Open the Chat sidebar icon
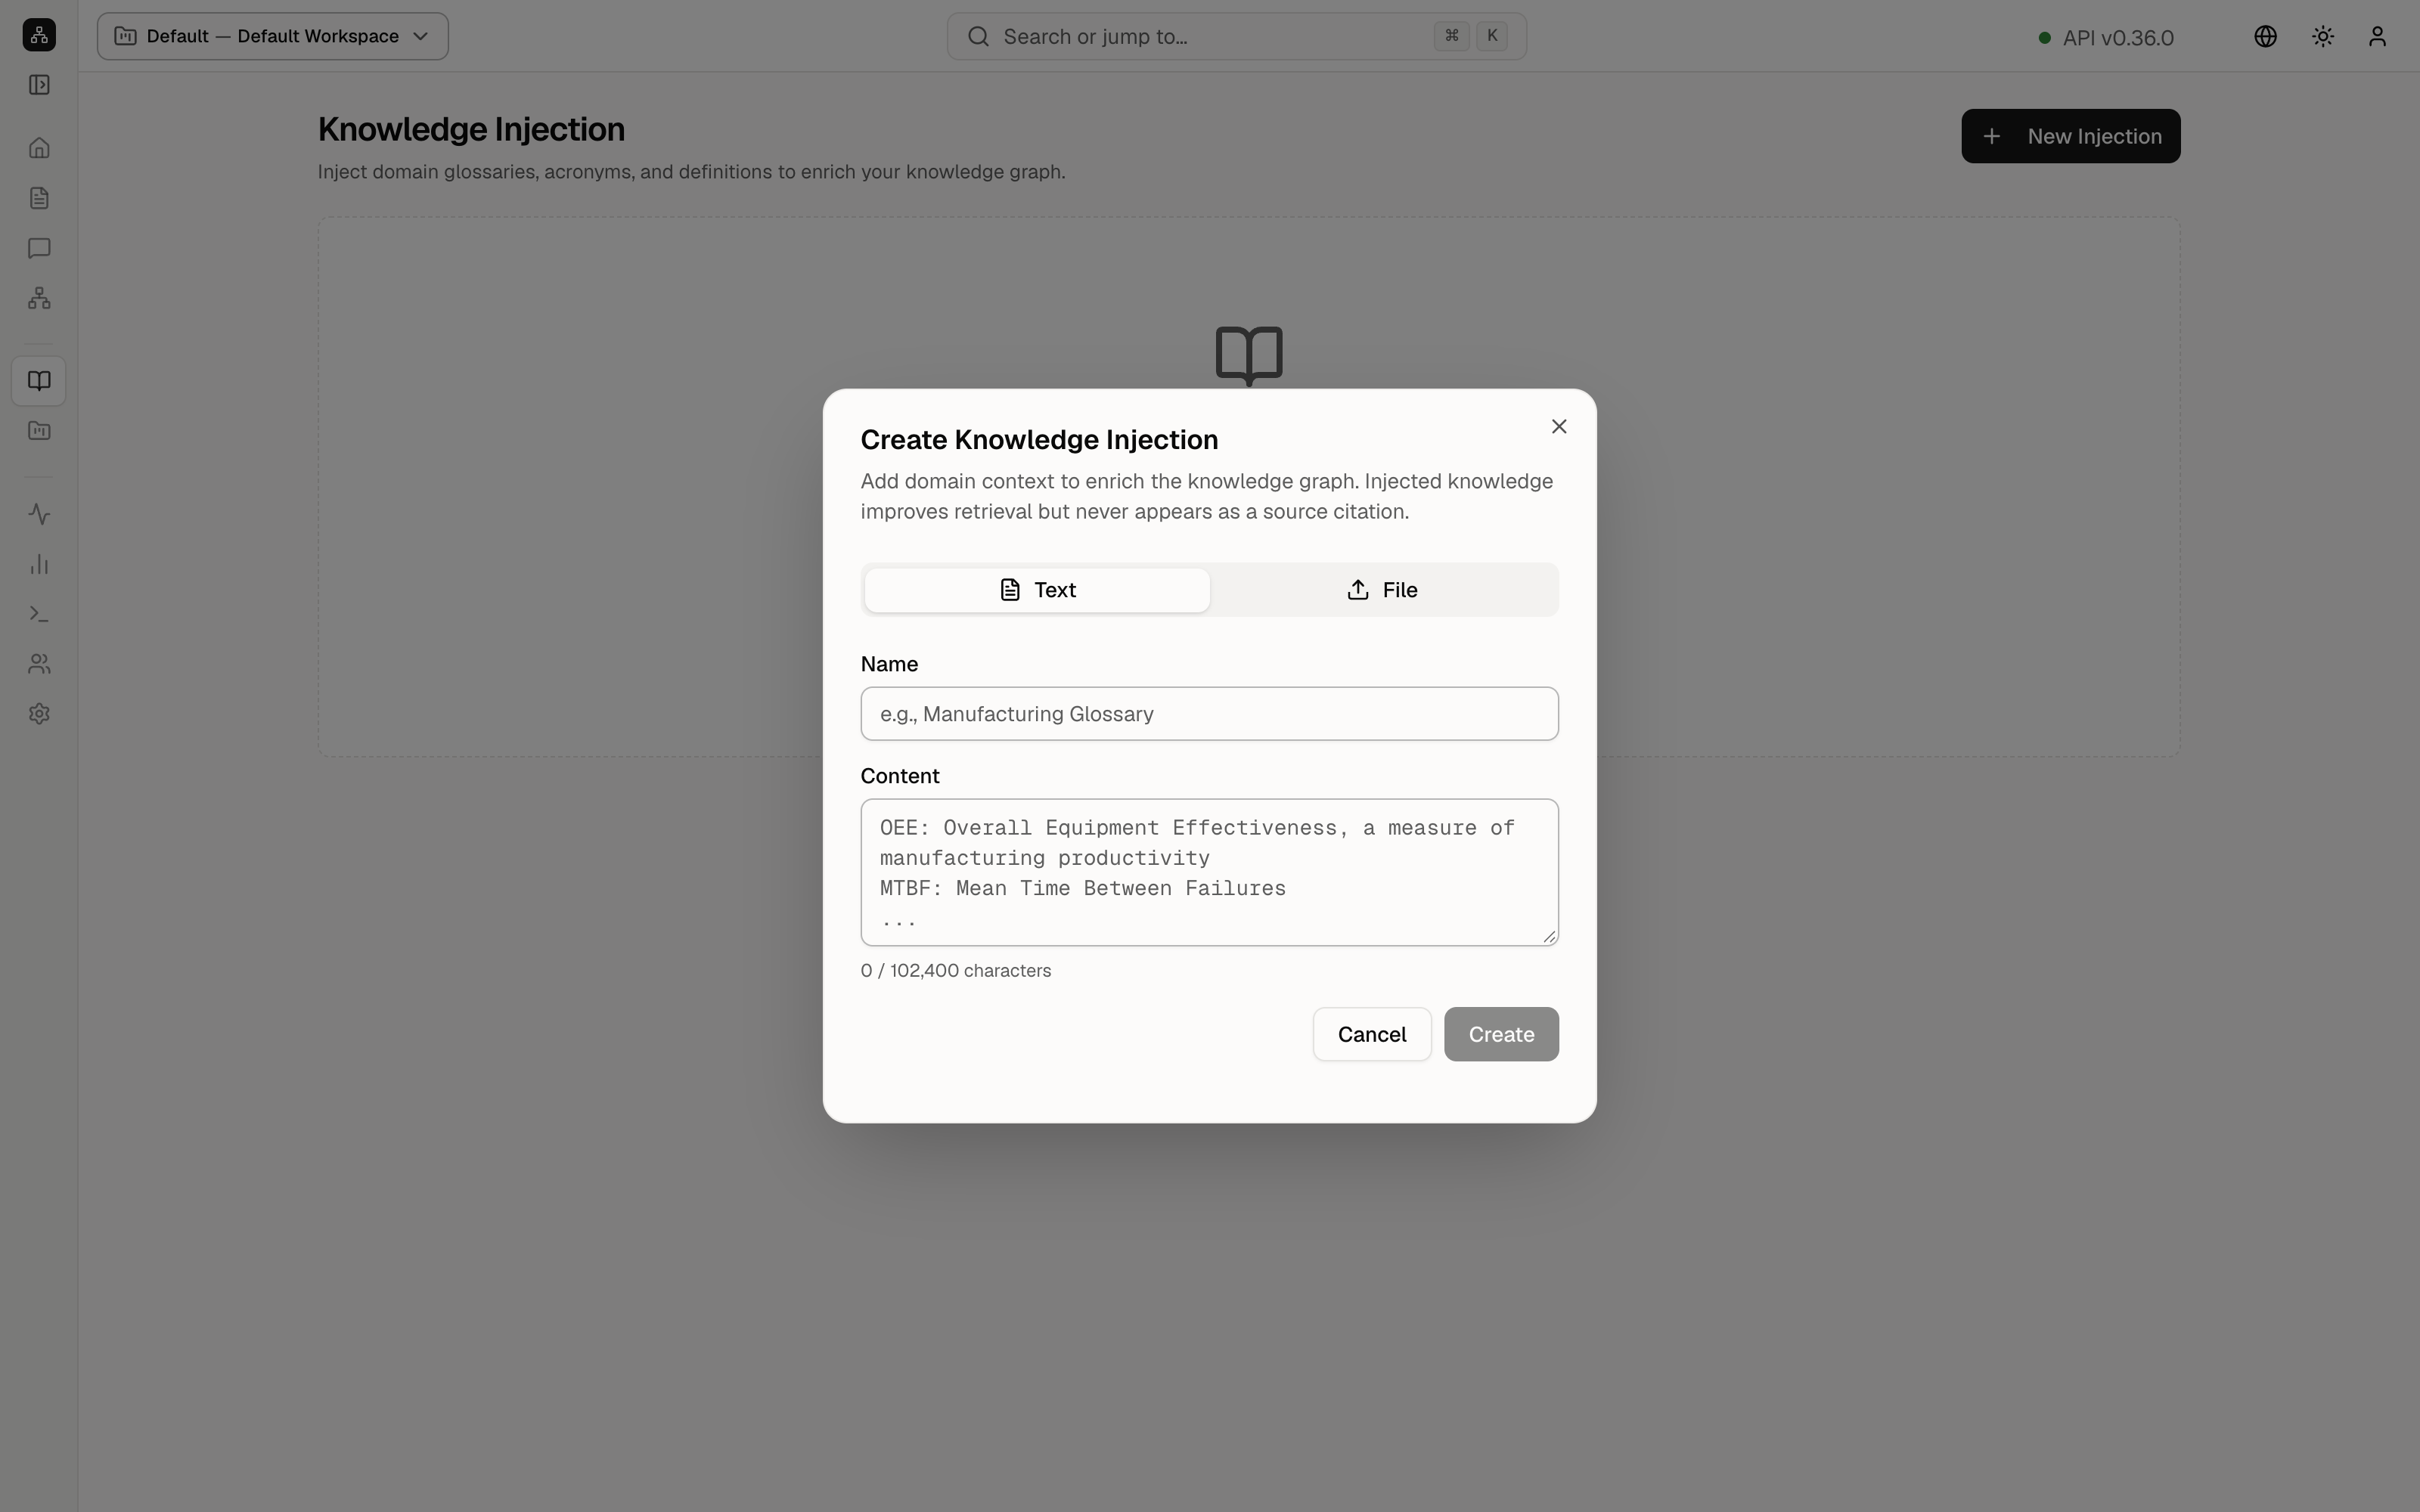The width and height of the screenshot is (2420, 1512). 39,248
